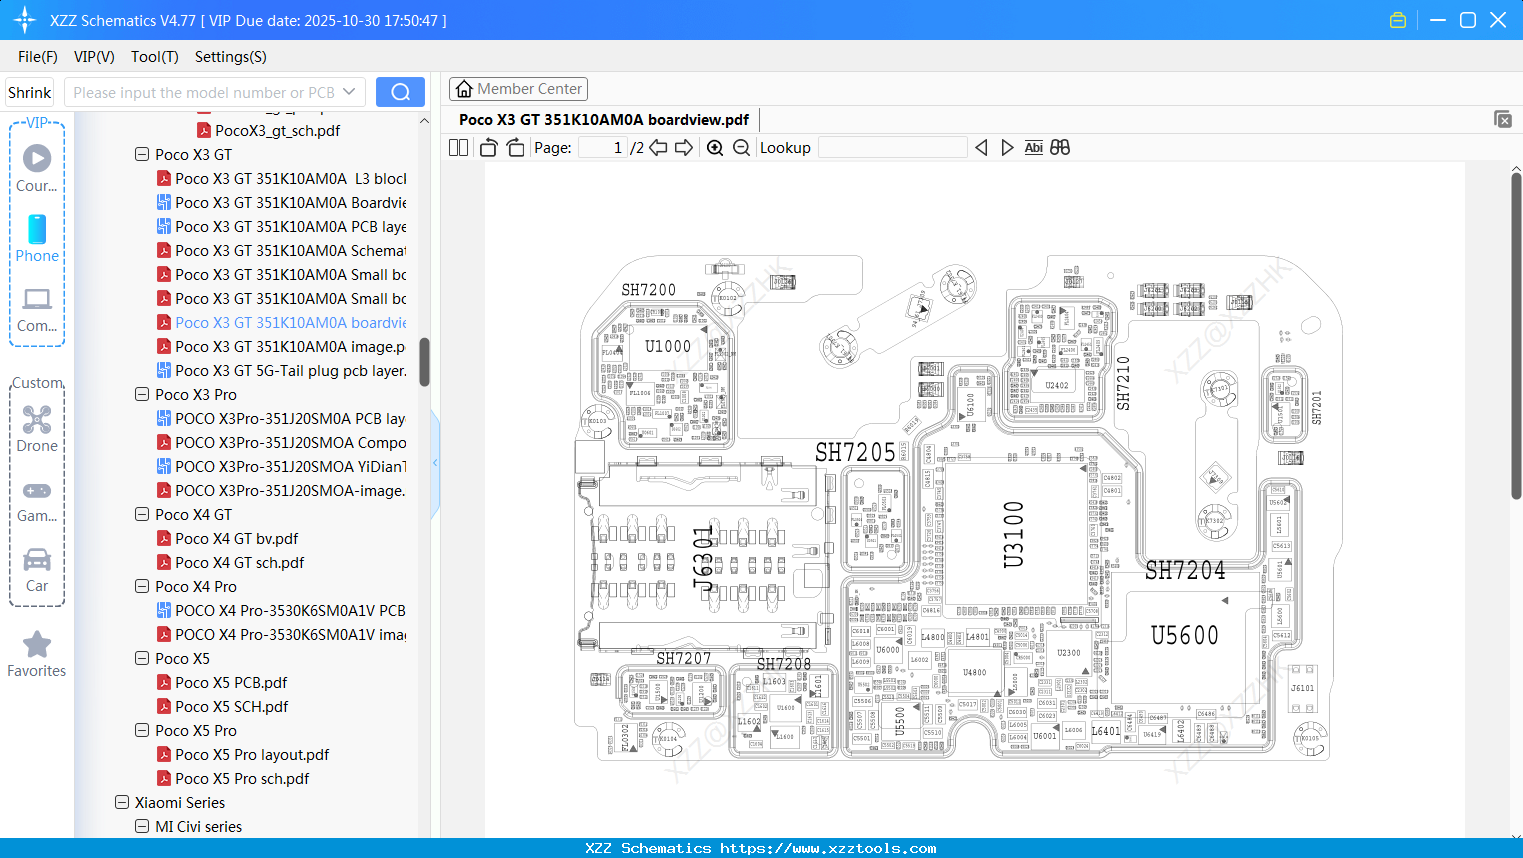Viewport: 1523px width, 858px height.
Task: Open the Member Center button
Action: click(x=518, y=89)
